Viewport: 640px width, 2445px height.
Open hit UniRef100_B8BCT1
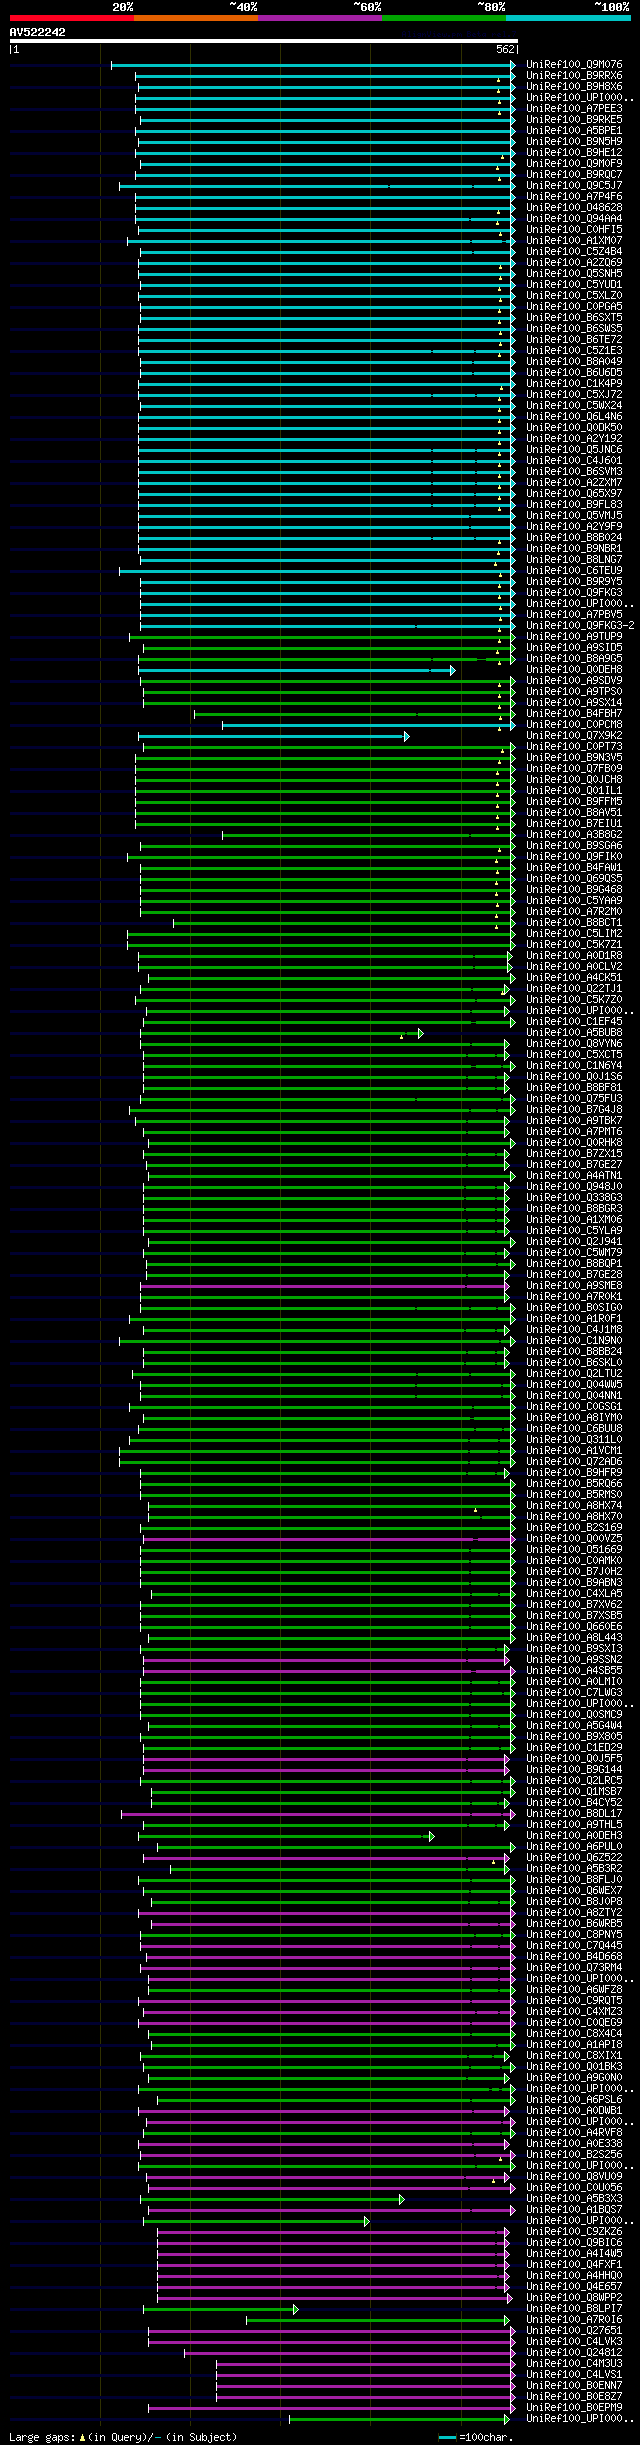pyautogui.click(x=574, y=923)
